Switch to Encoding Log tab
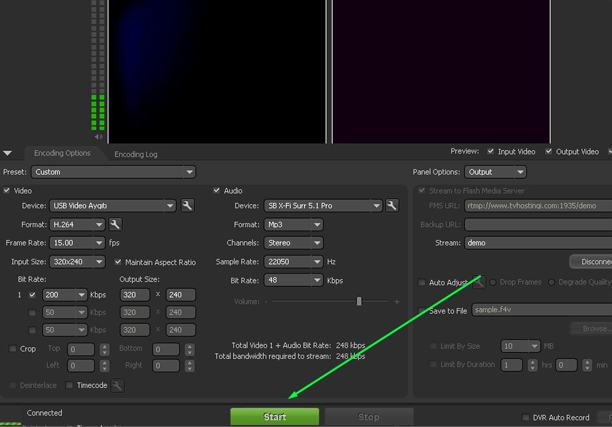 click(136, 154)
